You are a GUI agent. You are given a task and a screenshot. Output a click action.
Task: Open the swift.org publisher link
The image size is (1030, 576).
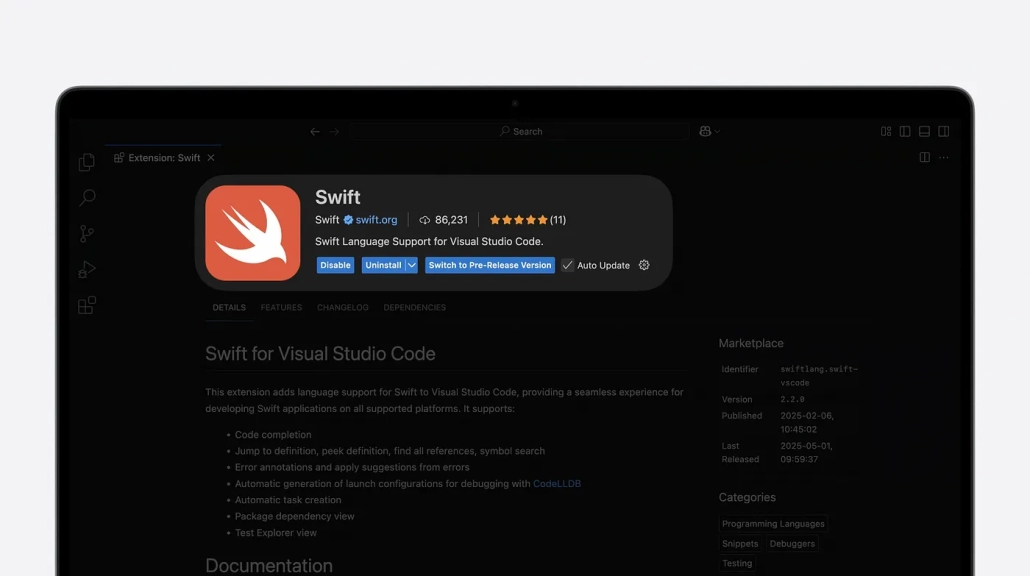(x=376, y=220)
